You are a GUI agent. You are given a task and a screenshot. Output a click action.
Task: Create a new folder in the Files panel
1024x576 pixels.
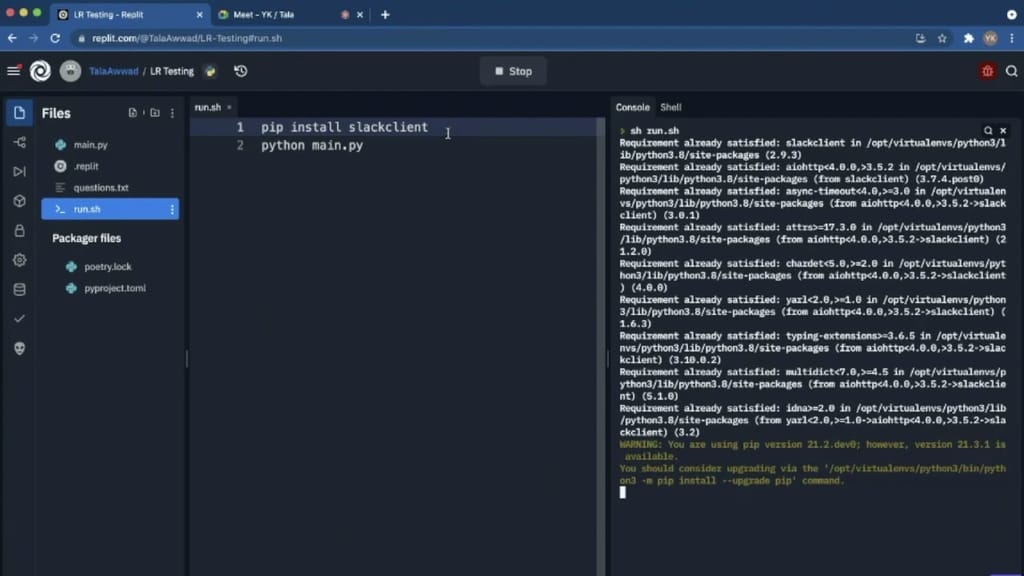click(x=155, y=112)
